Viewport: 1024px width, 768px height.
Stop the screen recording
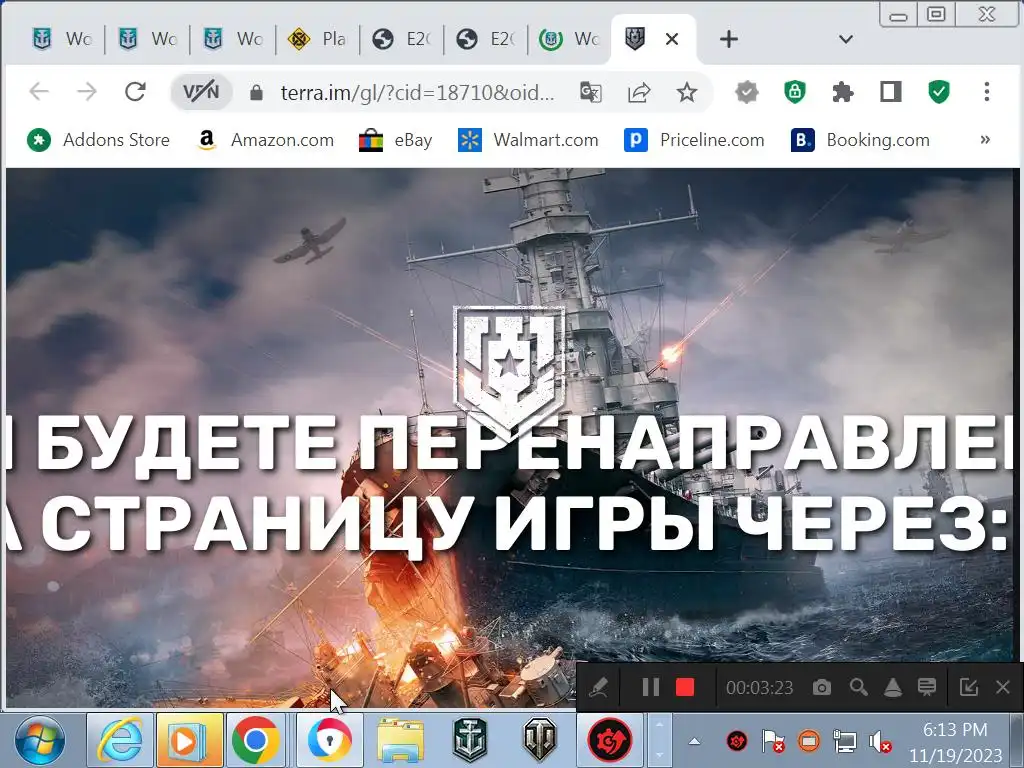pos(685,687)
